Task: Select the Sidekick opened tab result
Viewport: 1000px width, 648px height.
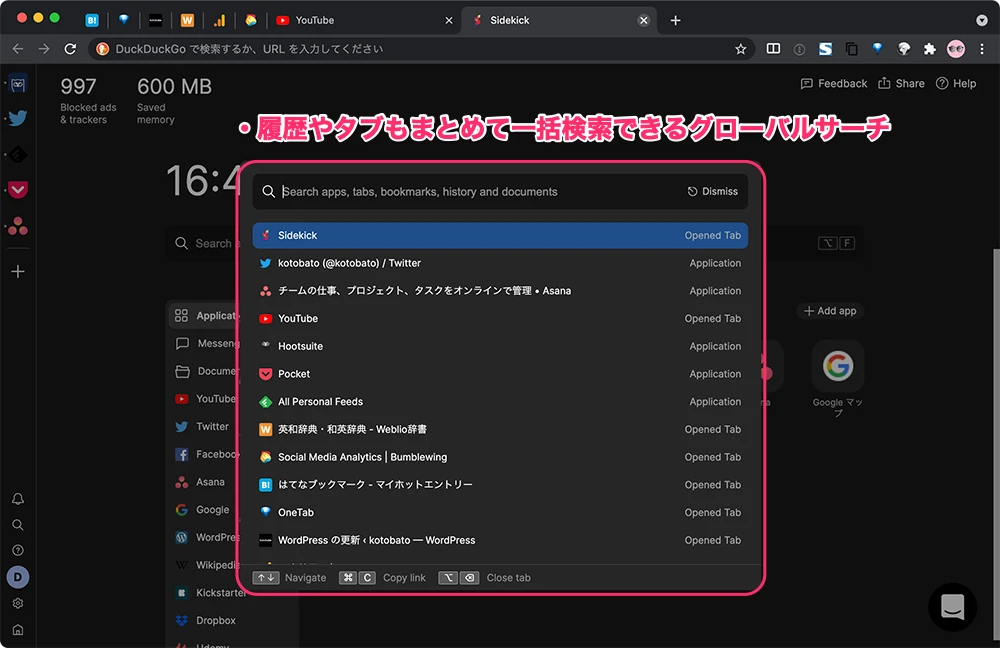Action: click(500, 235)
